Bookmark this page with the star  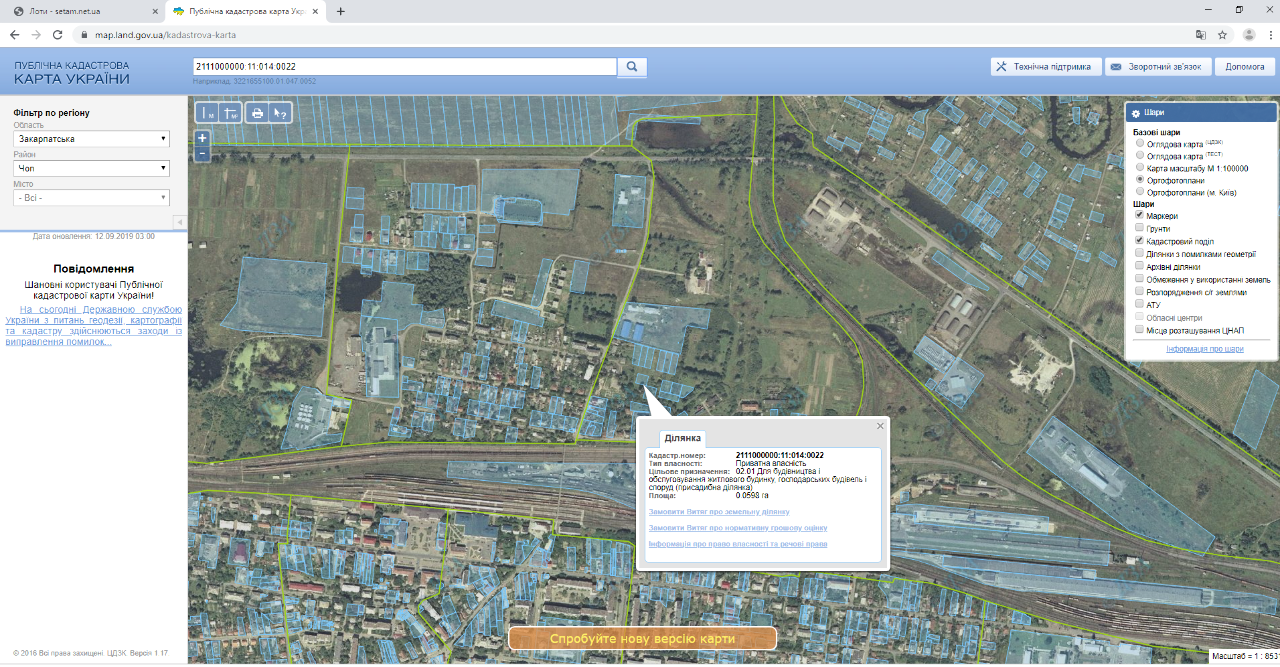[x=1222, y=34]
